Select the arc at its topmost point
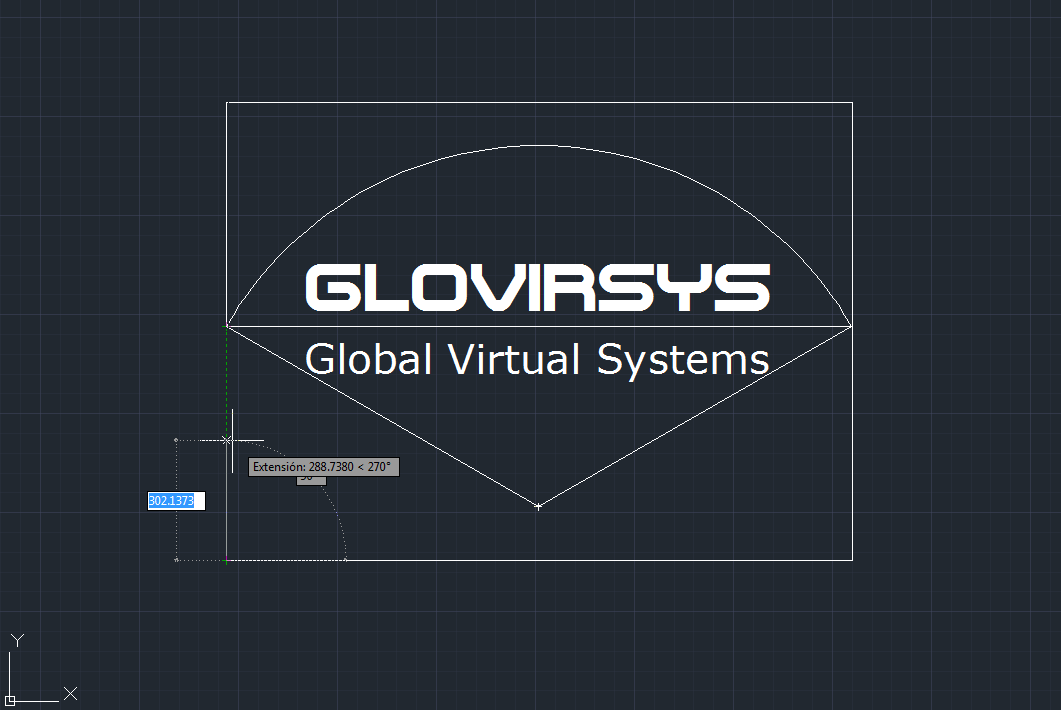1061x710 pixels. coord(539,146)
